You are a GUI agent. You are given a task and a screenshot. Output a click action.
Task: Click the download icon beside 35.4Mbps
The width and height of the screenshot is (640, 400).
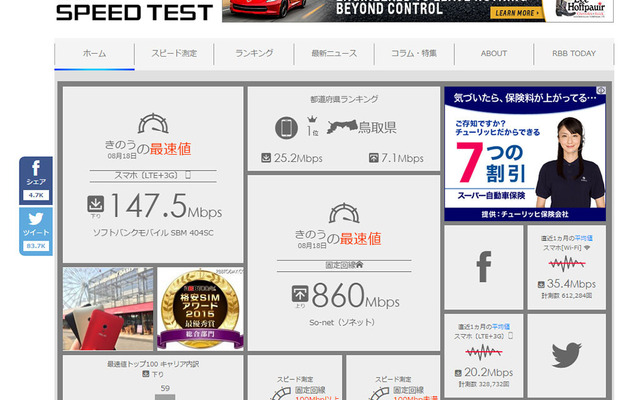coord(541,284)
